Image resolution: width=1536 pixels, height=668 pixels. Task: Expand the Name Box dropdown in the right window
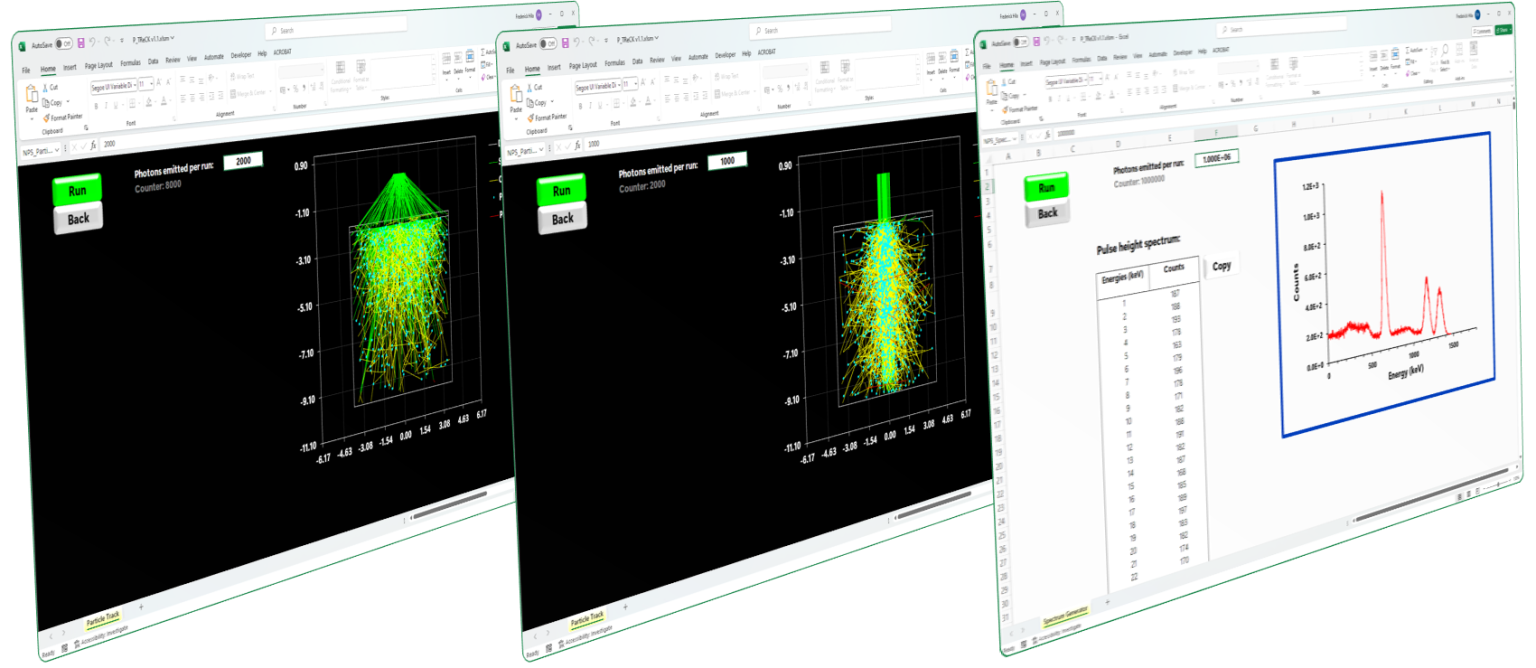click(1014, 139)
